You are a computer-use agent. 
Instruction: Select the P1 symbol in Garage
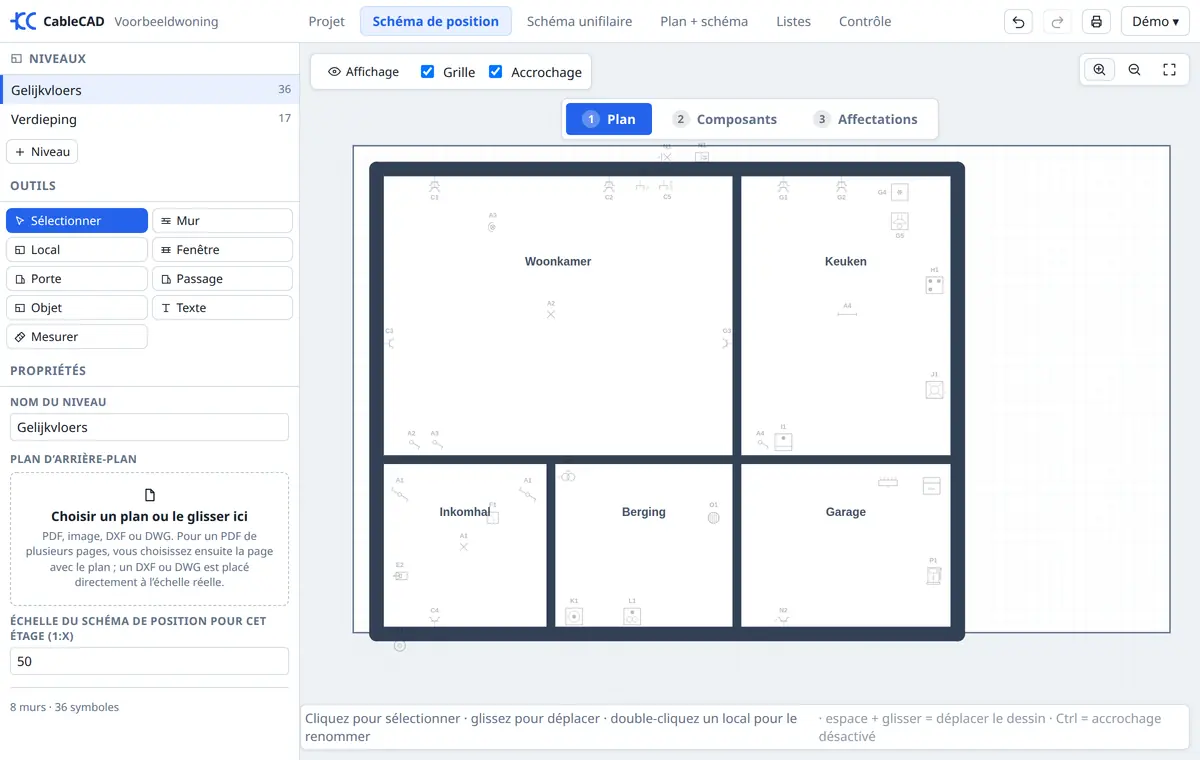[934, 575]
